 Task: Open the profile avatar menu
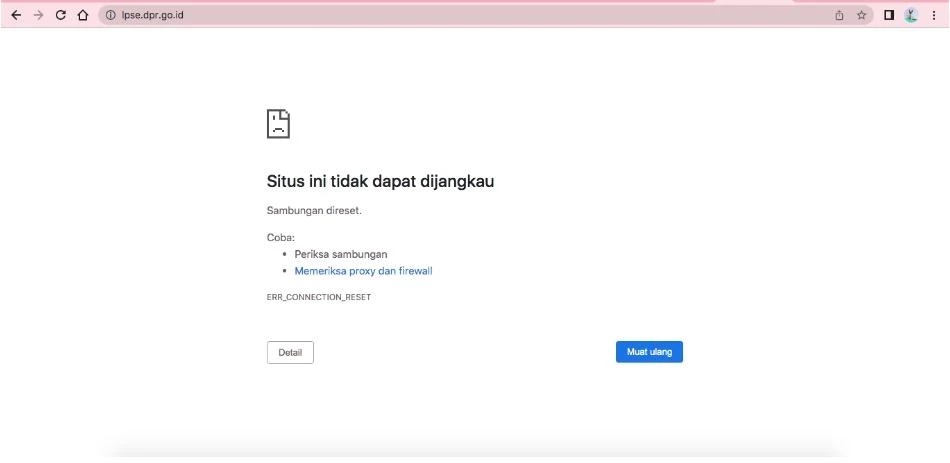[911, 15]
